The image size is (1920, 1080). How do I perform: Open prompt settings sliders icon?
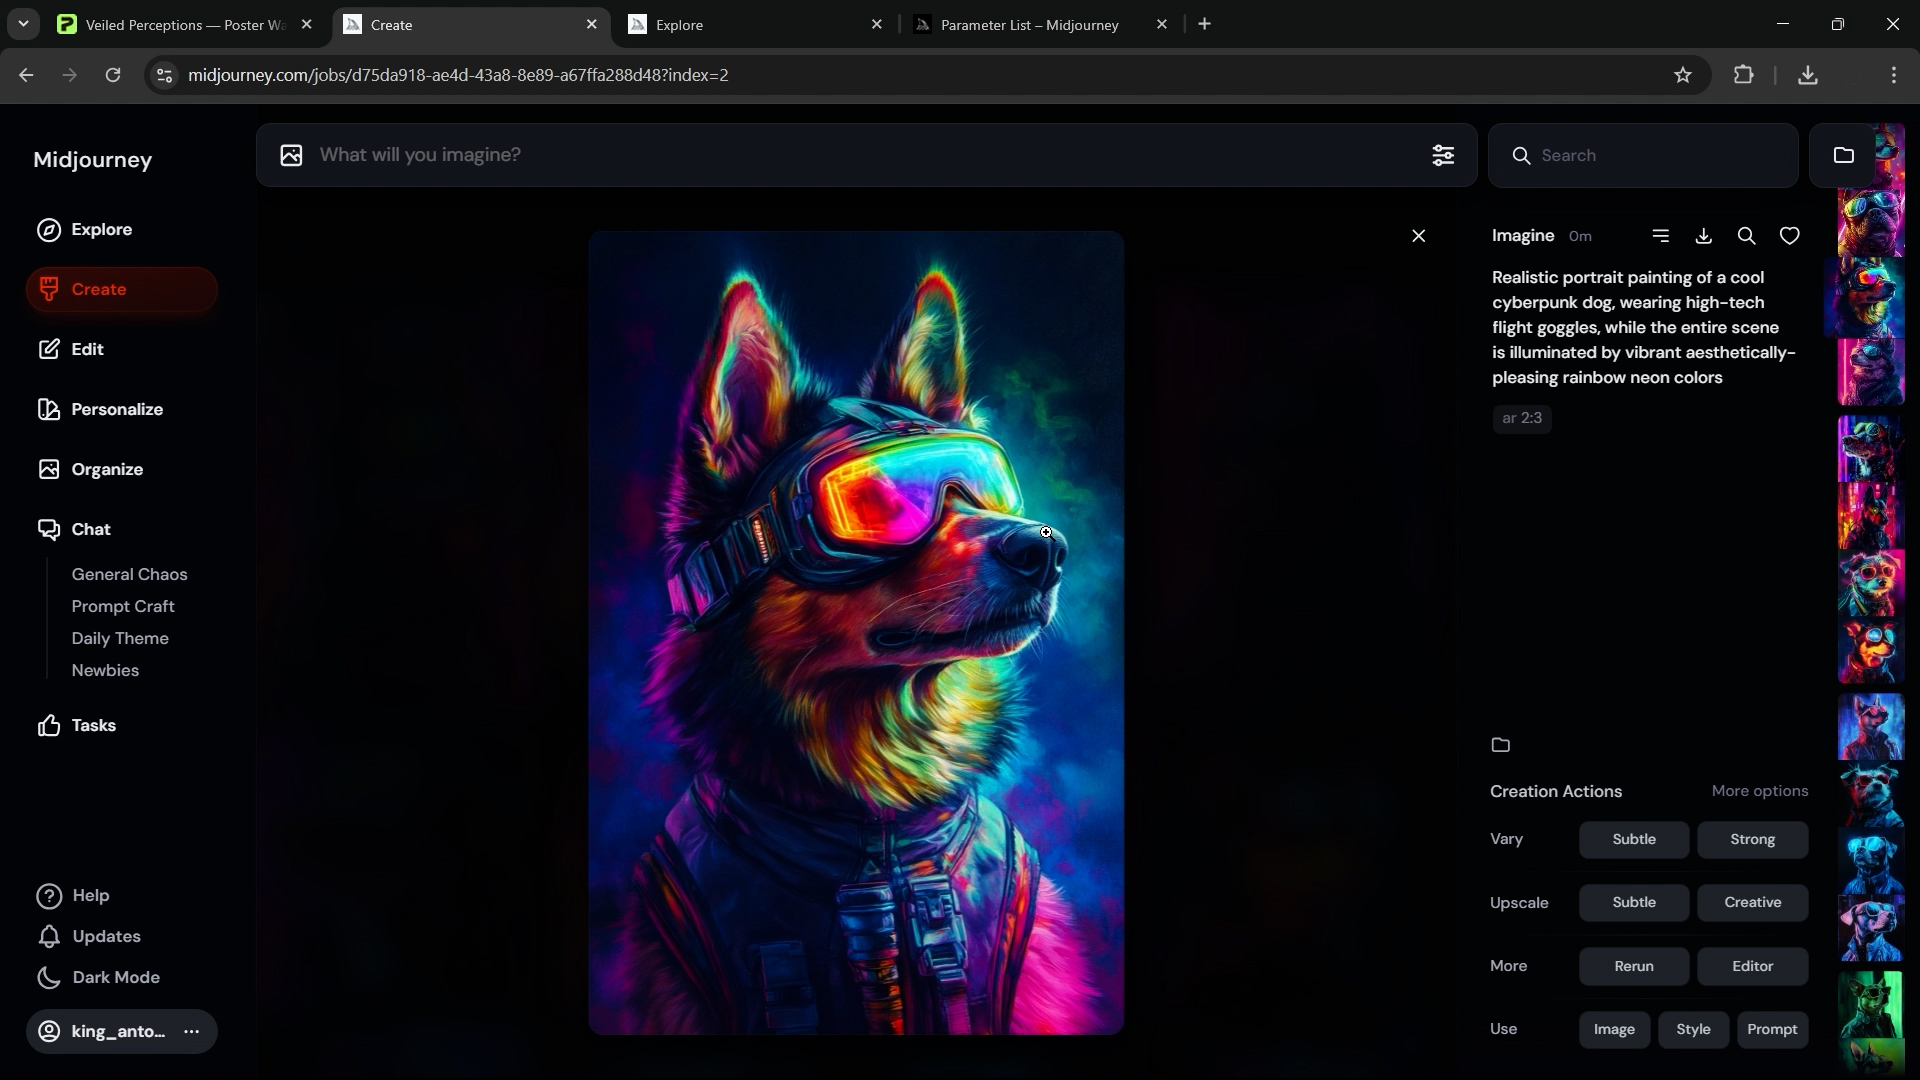[x=1443, y=155]
